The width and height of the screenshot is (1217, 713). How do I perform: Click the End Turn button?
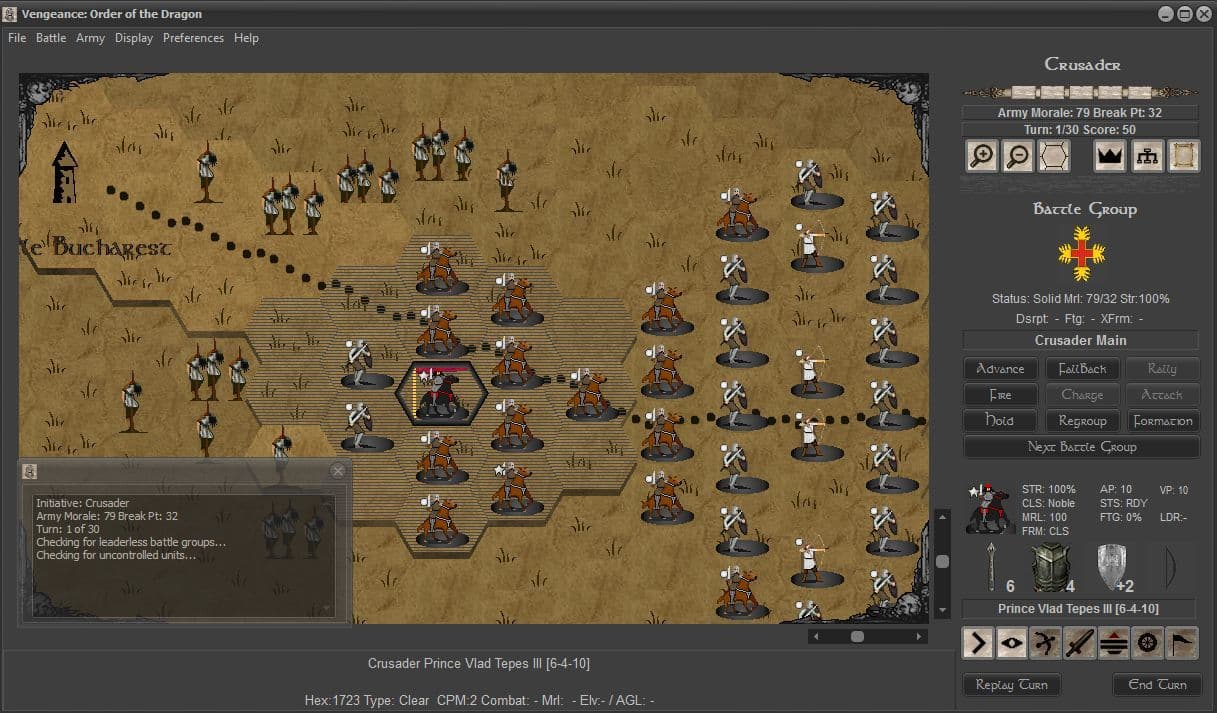tap(1157, 685)
